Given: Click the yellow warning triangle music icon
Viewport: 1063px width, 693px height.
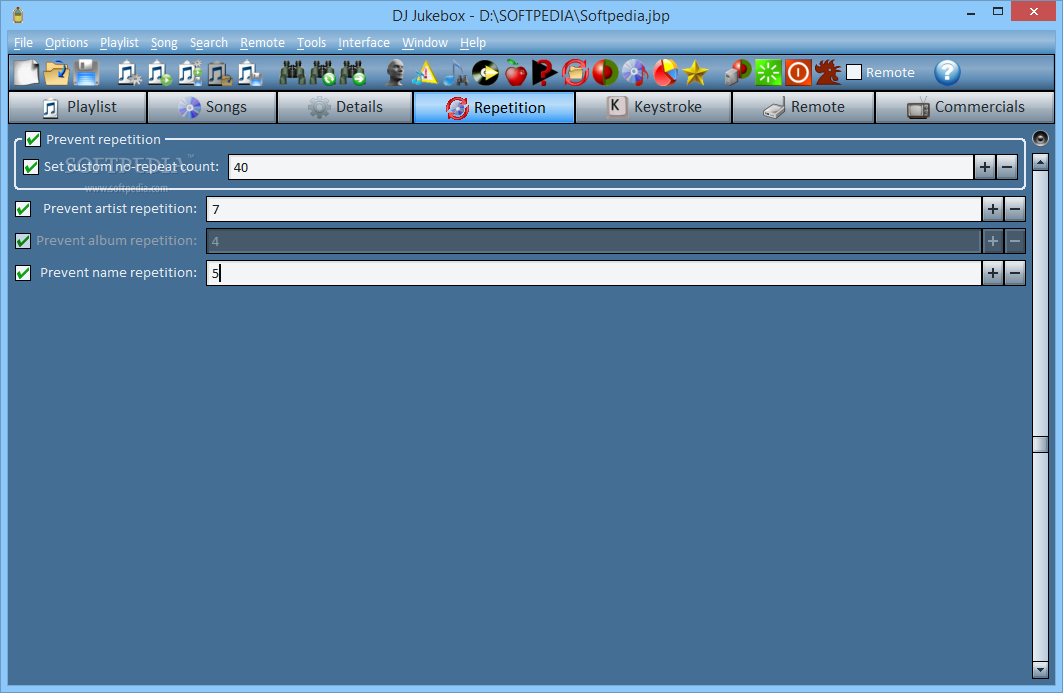Looking at the screenshot, I should tap(425, 73).
